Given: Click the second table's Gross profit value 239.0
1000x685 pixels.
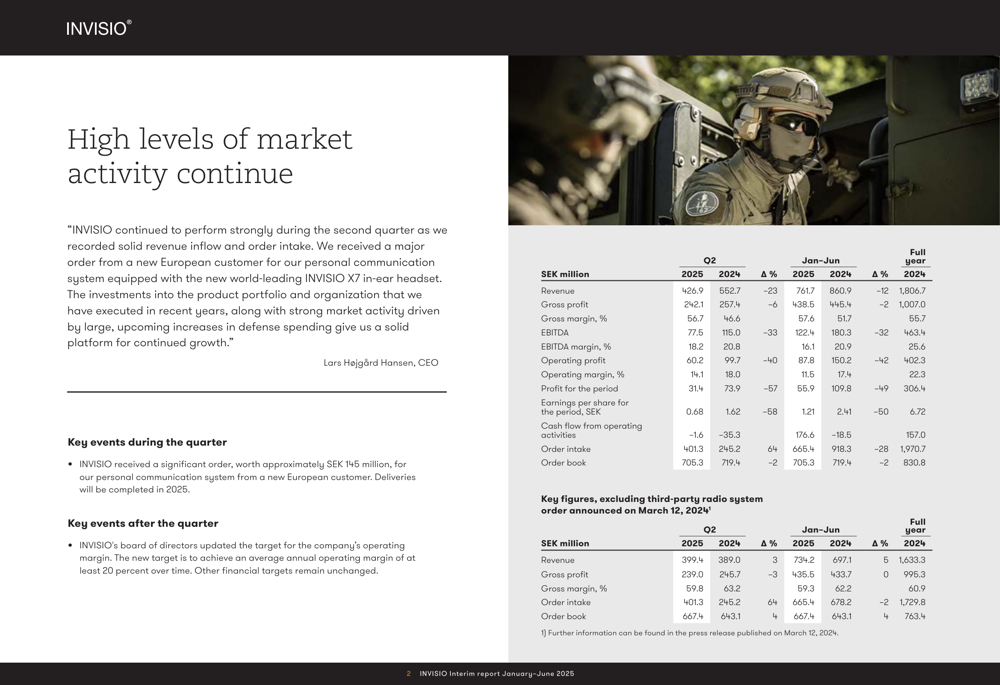Looking at the screenshot, I should coord(693,574).
